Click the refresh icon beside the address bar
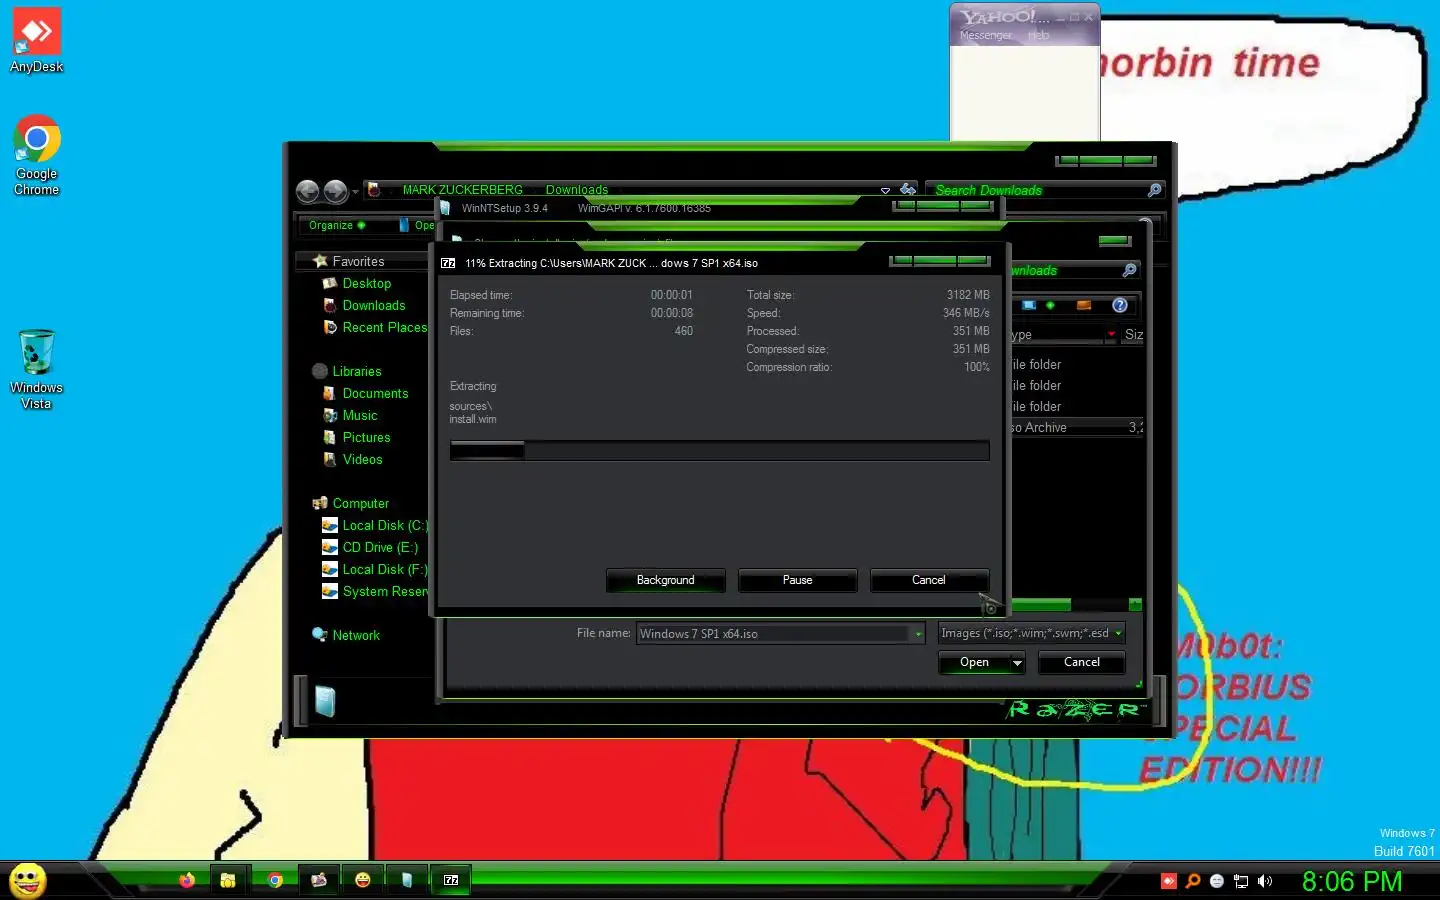Viewport: 1440px width, 900px height. (908, 189)
